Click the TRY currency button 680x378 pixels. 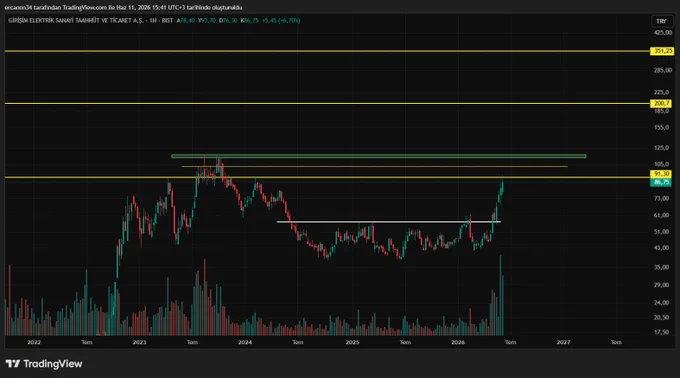click(661, 21)
